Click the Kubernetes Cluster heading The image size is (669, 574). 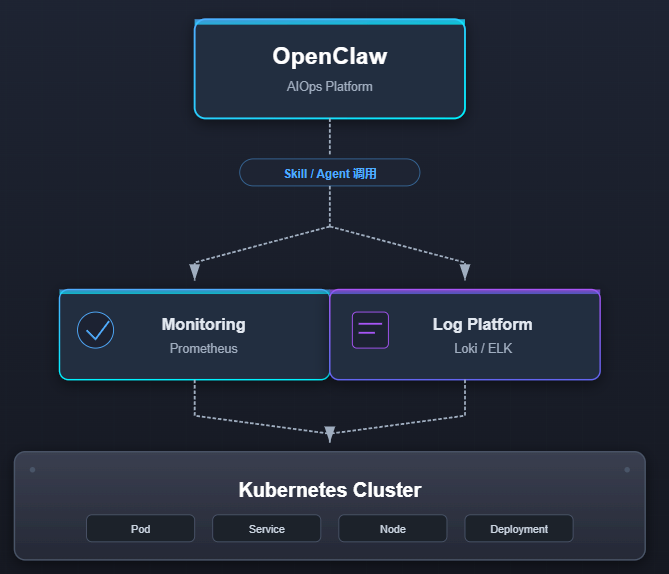330,490
